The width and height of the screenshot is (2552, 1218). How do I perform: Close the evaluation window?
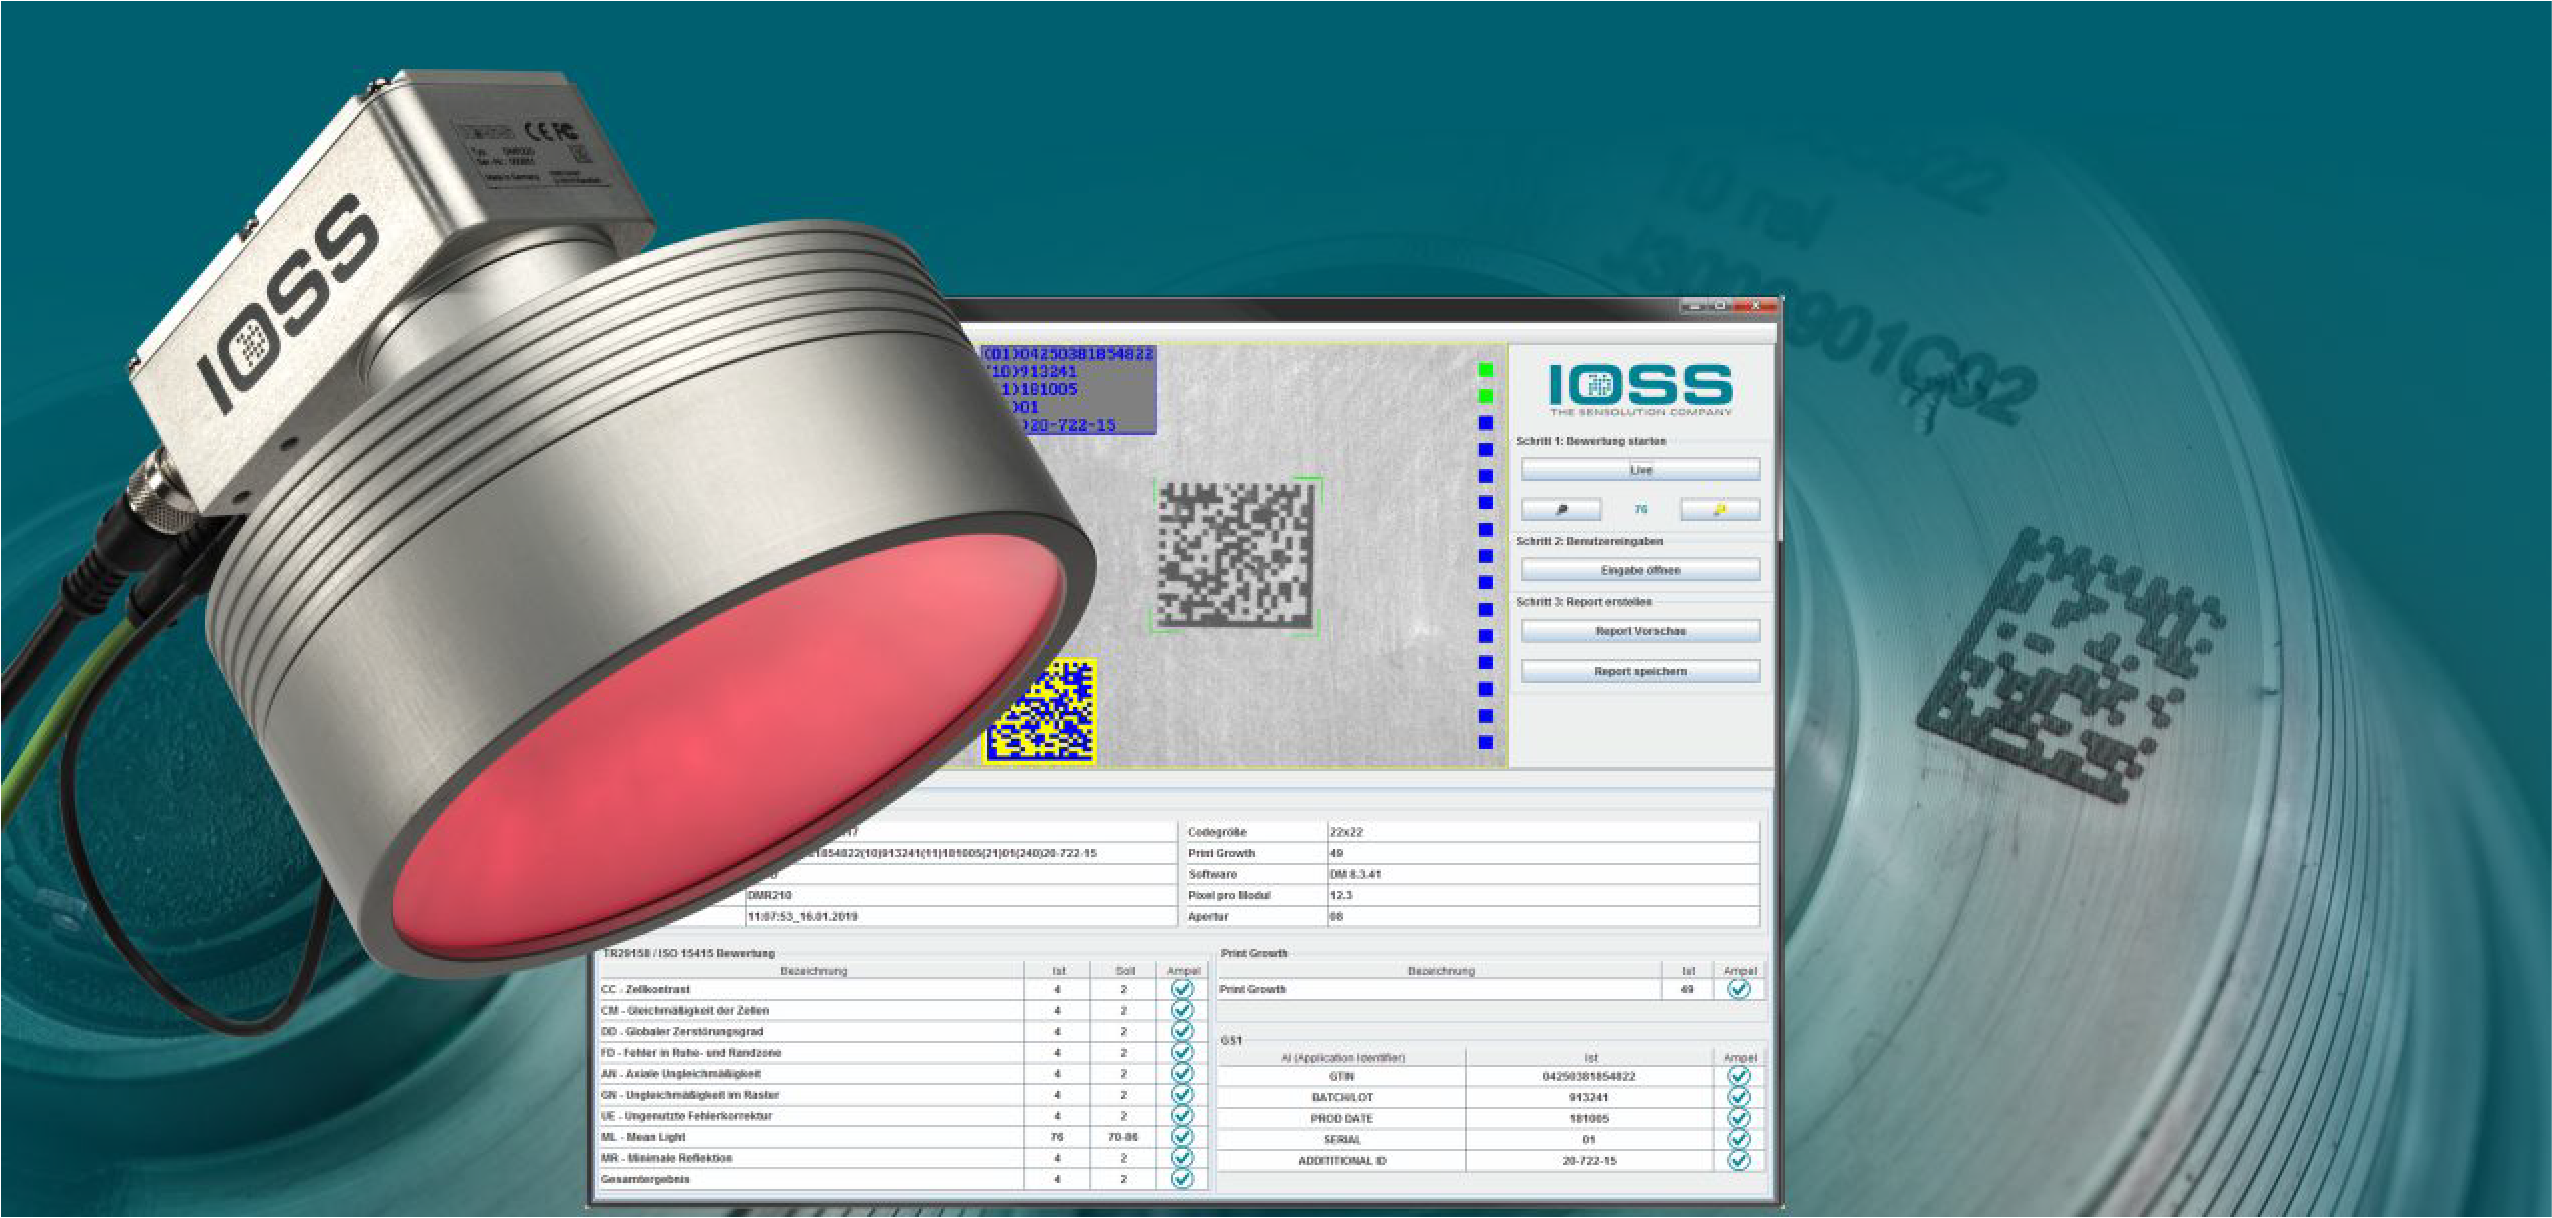point(1755,305)
